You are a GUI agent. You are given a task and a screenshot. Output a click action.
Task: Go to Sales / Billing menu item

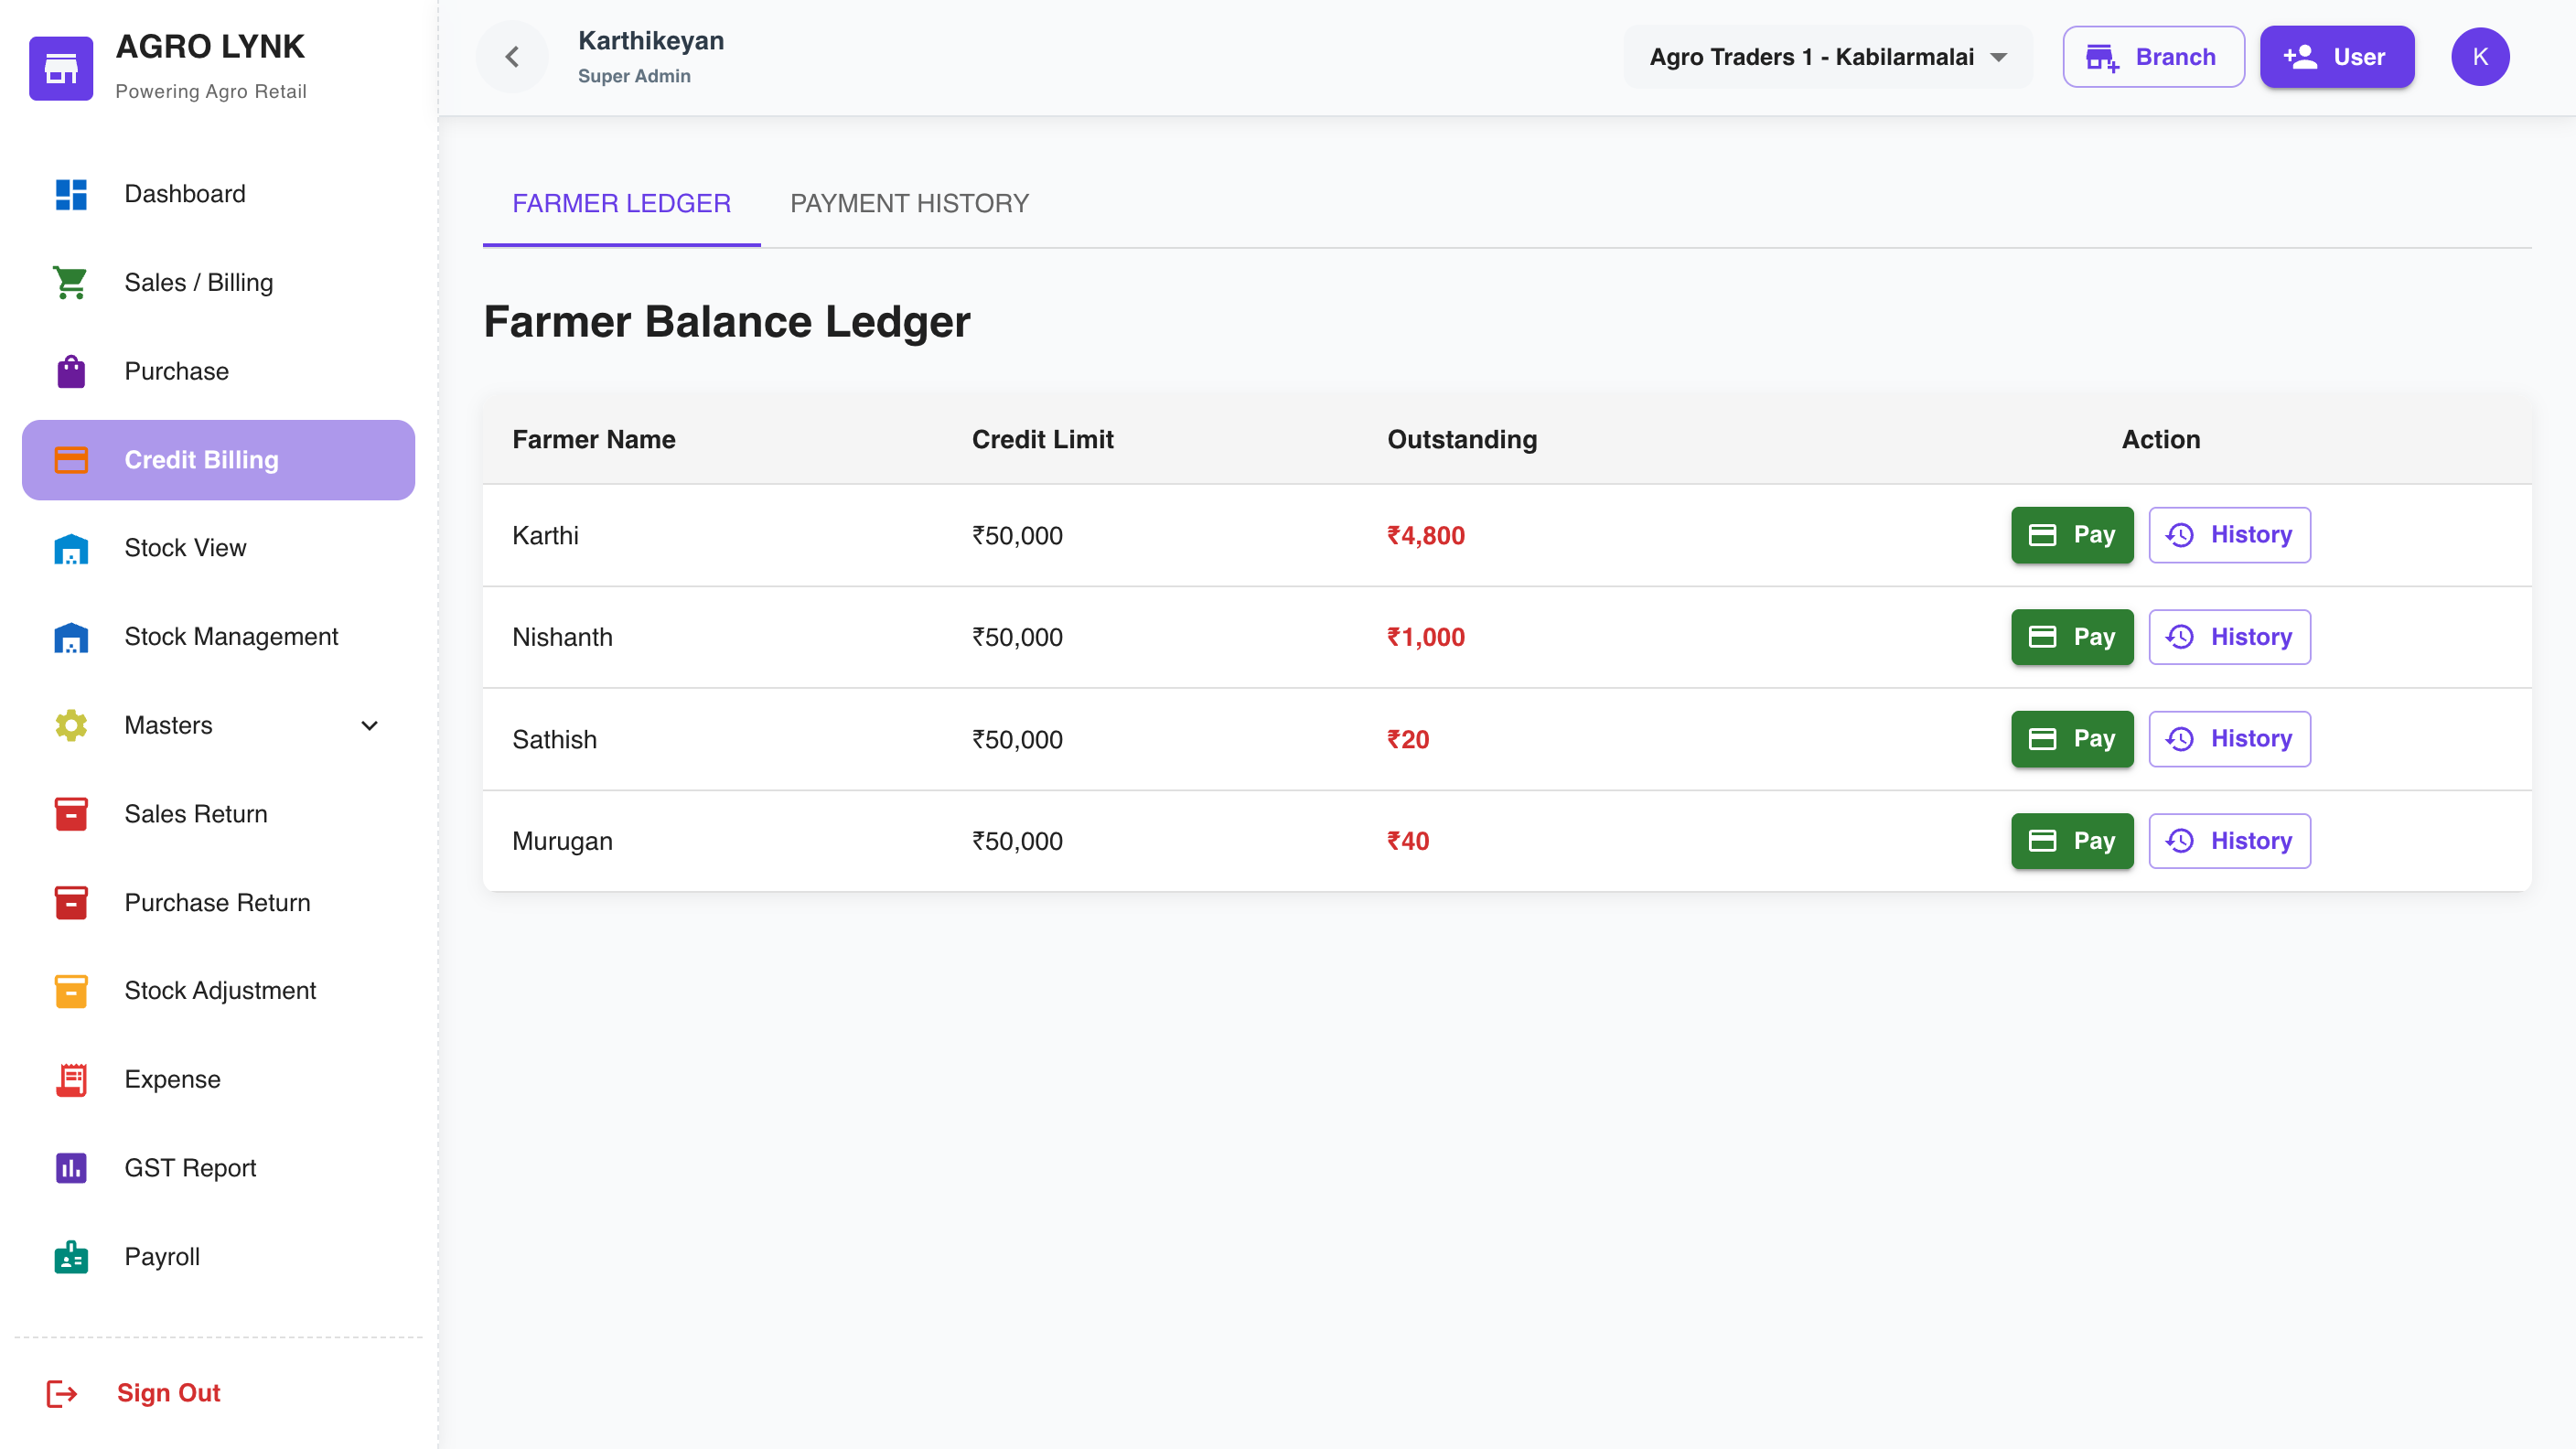coord(218,283)
